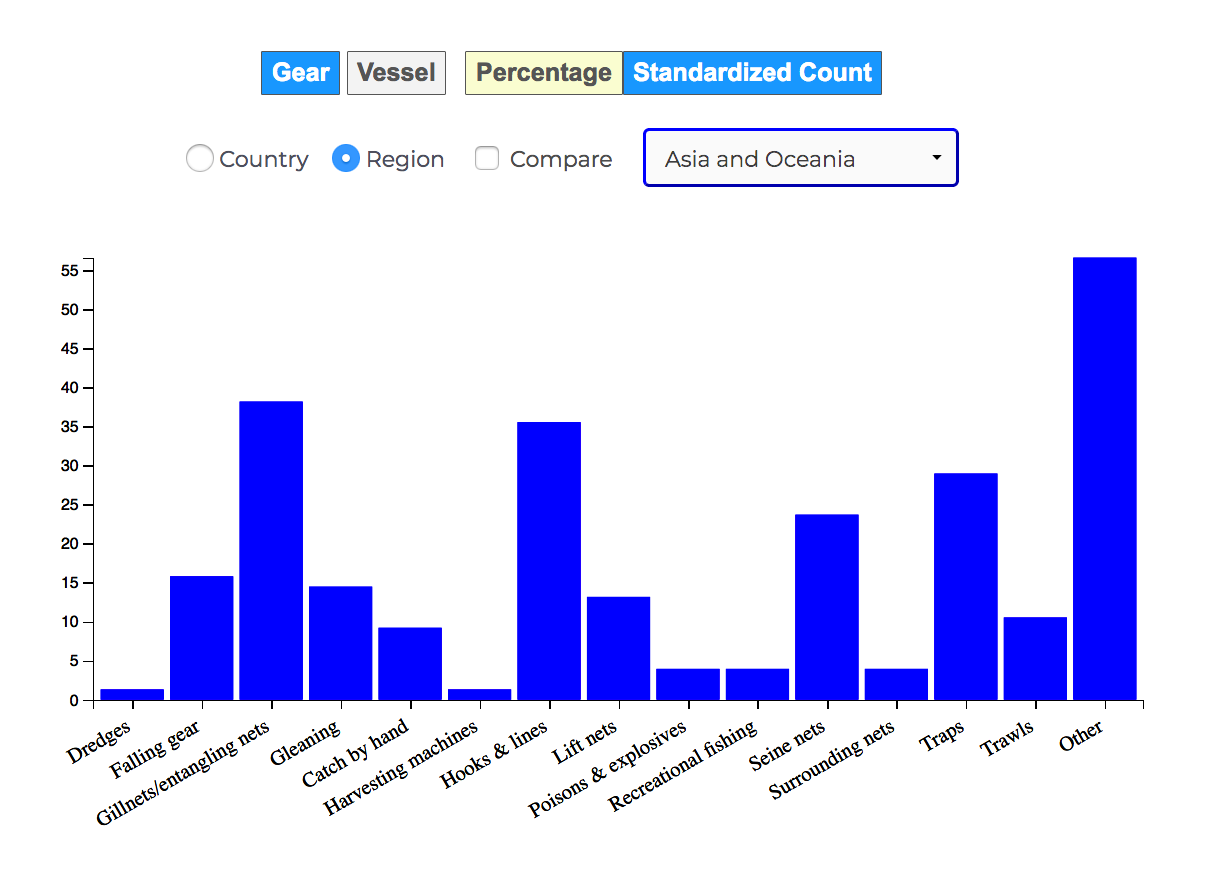Image resolution: width=1210 pixels, height=870 pixels.
Task: Open the Asia and Oceania dropdown
Action: coord(800,158)
